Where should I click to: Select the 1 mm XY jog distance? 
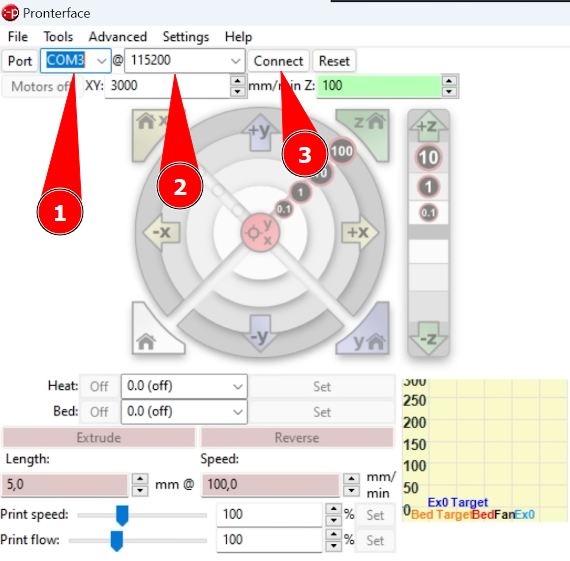[x=300, y=192]
